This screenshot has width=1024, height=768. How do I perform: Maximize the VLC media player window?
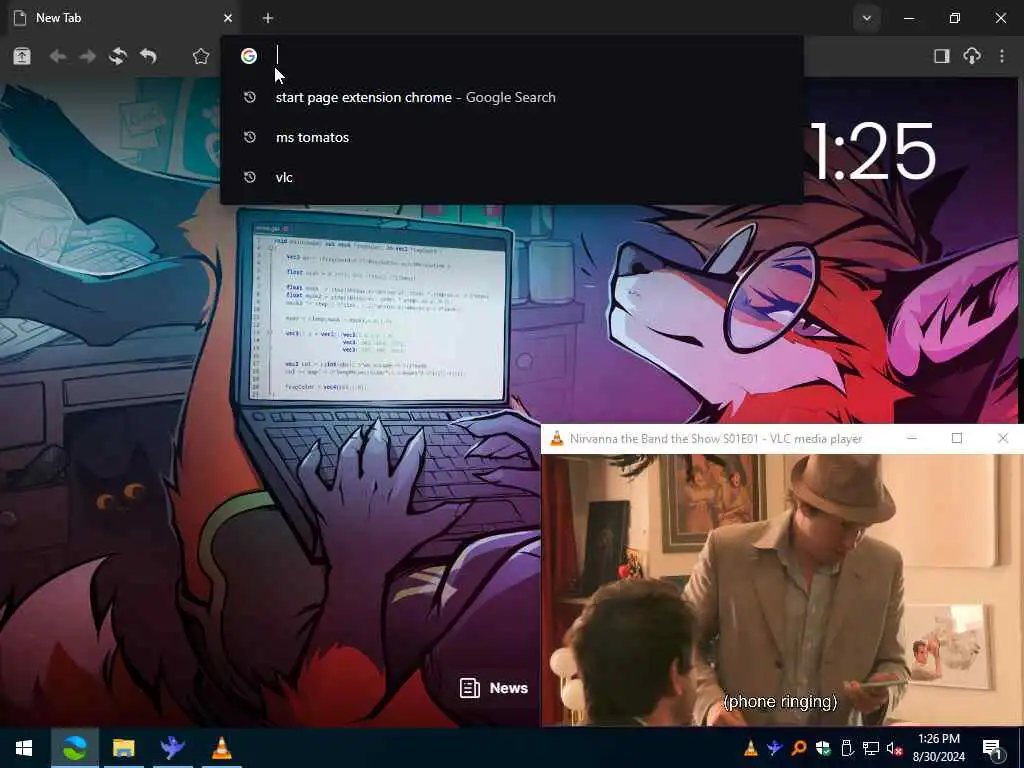tap(957, 438)
